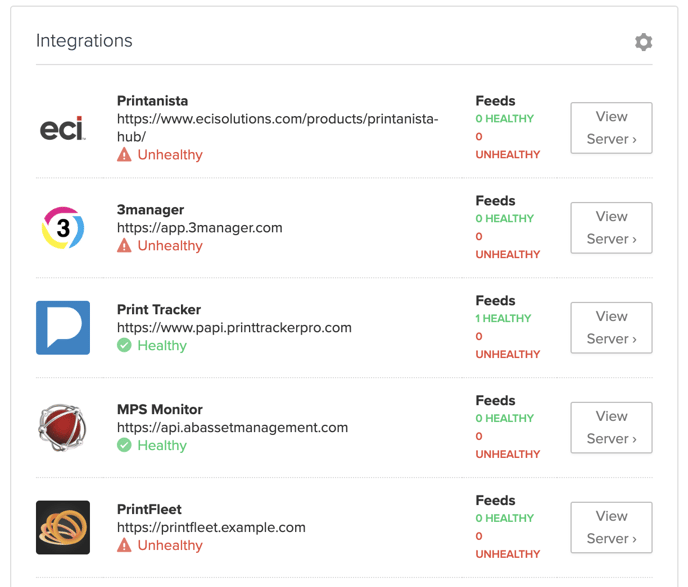
Task: Click the 3manager colorful logo
Action: (x=63, y=228)
